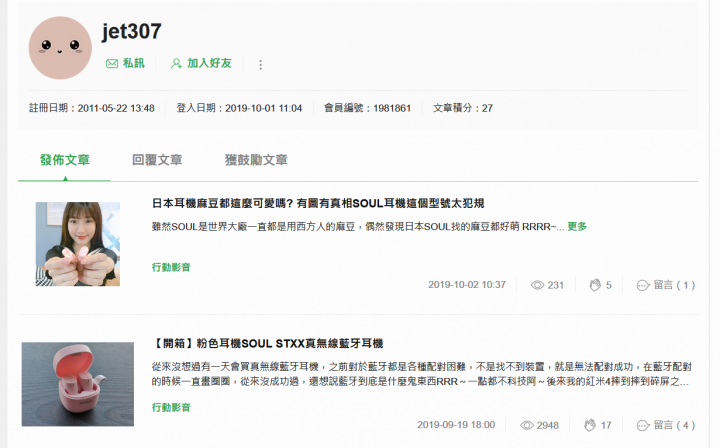Click the comment bubble icon for 留言 ( 4 )
The height and width of the screenshot is (448, 720).
(x=643, y=426)
